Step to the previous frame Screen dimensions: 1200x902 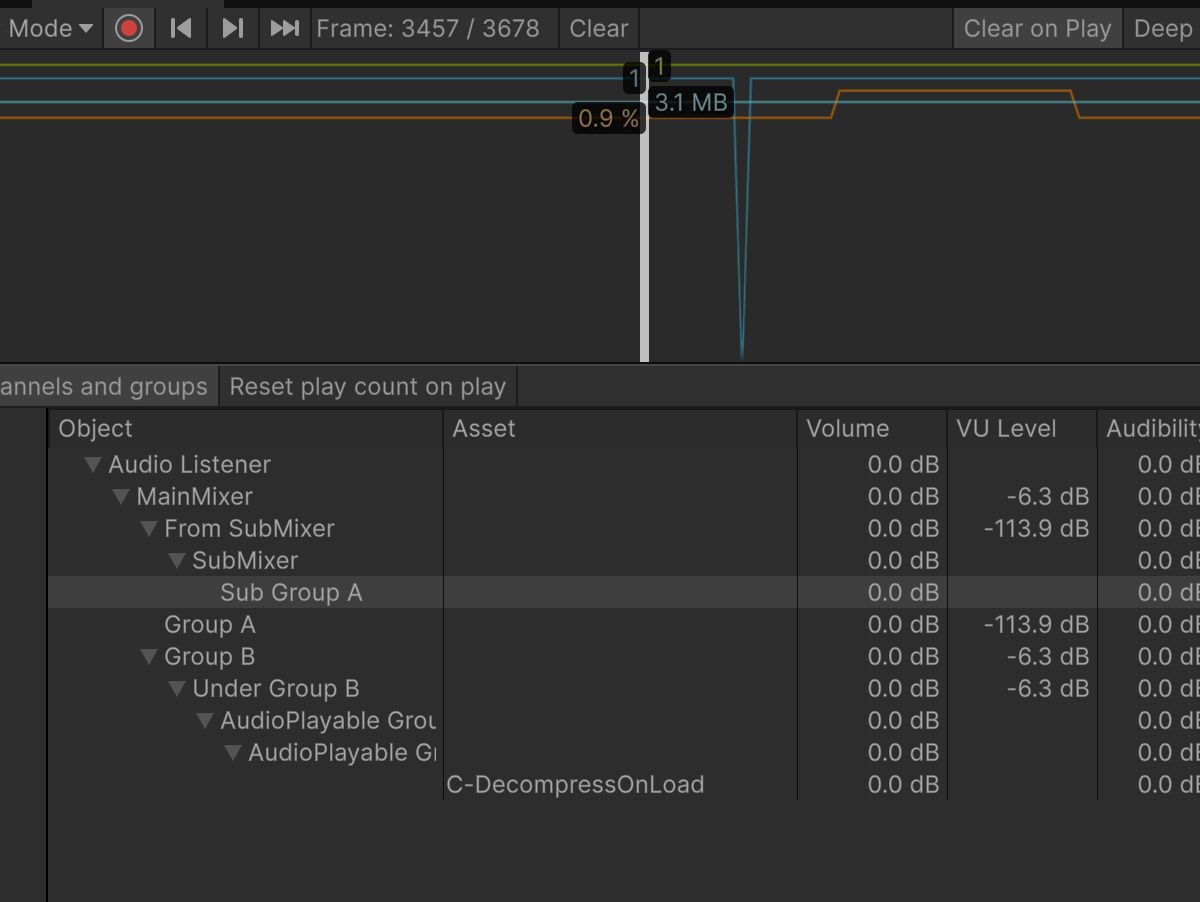coord(181,28)
